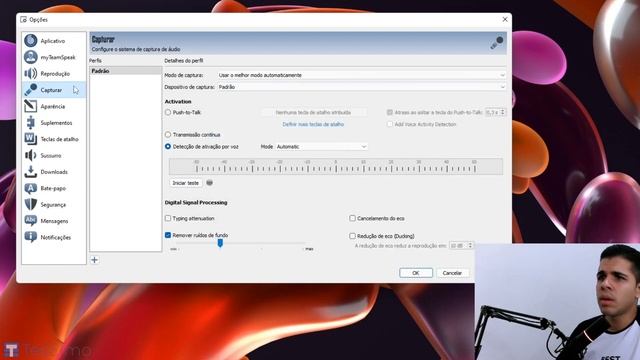This screenshot has height=360, width=640.
Task: Click the Segurança shield icon
Action: [x=31, y=204]
